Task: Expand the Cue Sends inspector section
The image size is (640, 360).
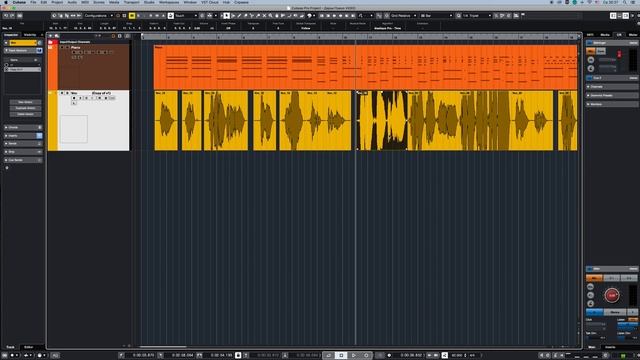Action: click(23, 160)
